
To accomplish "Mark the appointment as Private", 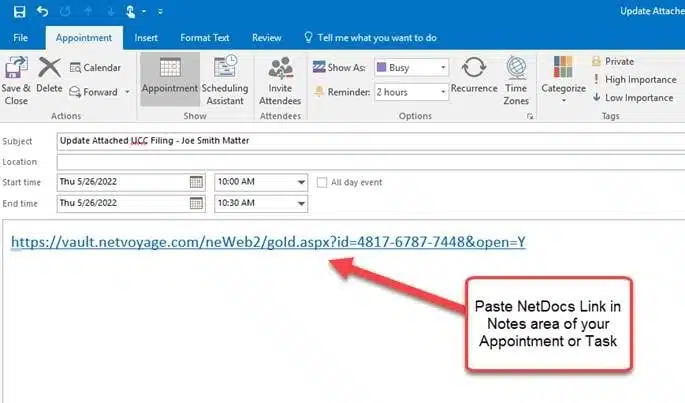I will [613, 62].
